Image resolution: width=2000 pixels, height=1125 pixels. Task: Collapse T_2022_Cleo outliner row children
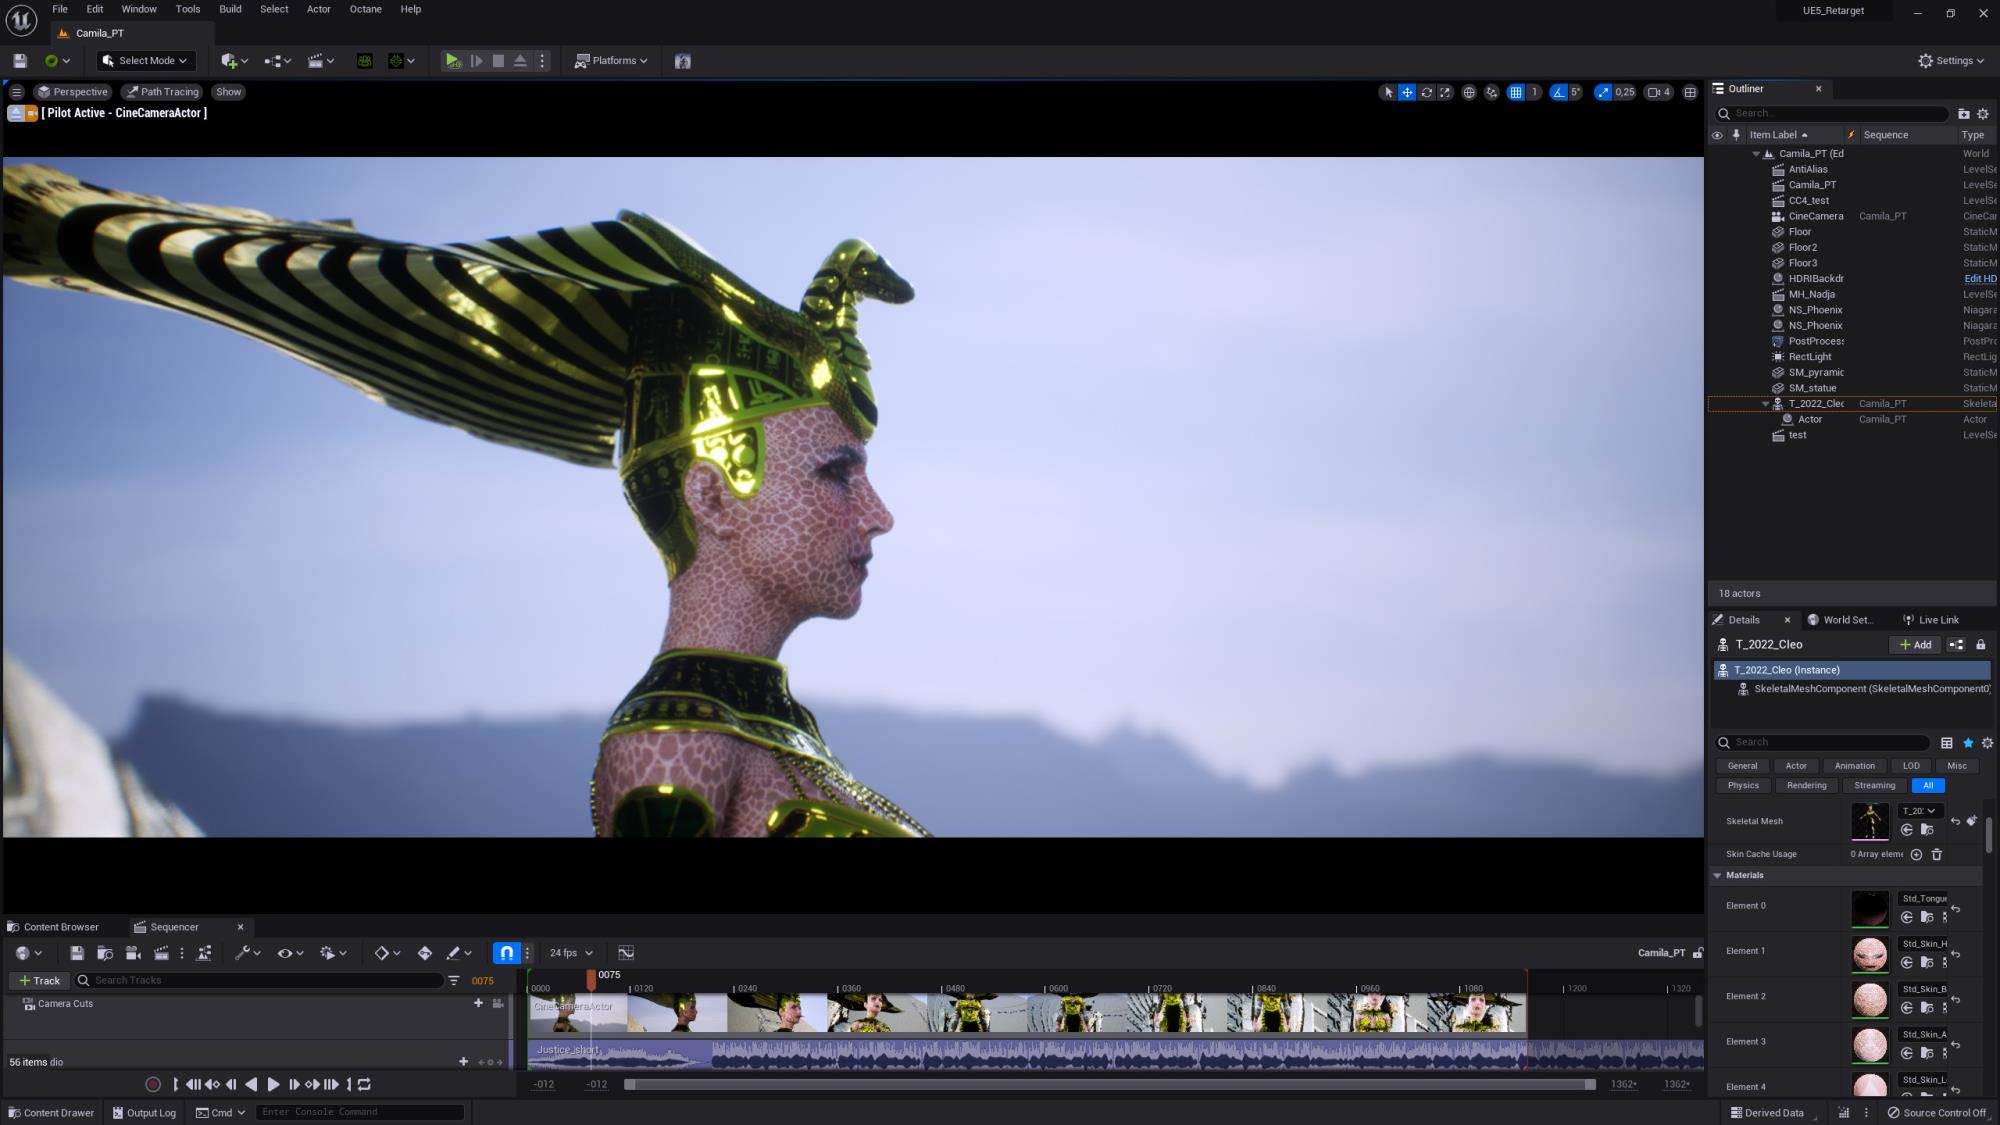[1766, 404]
